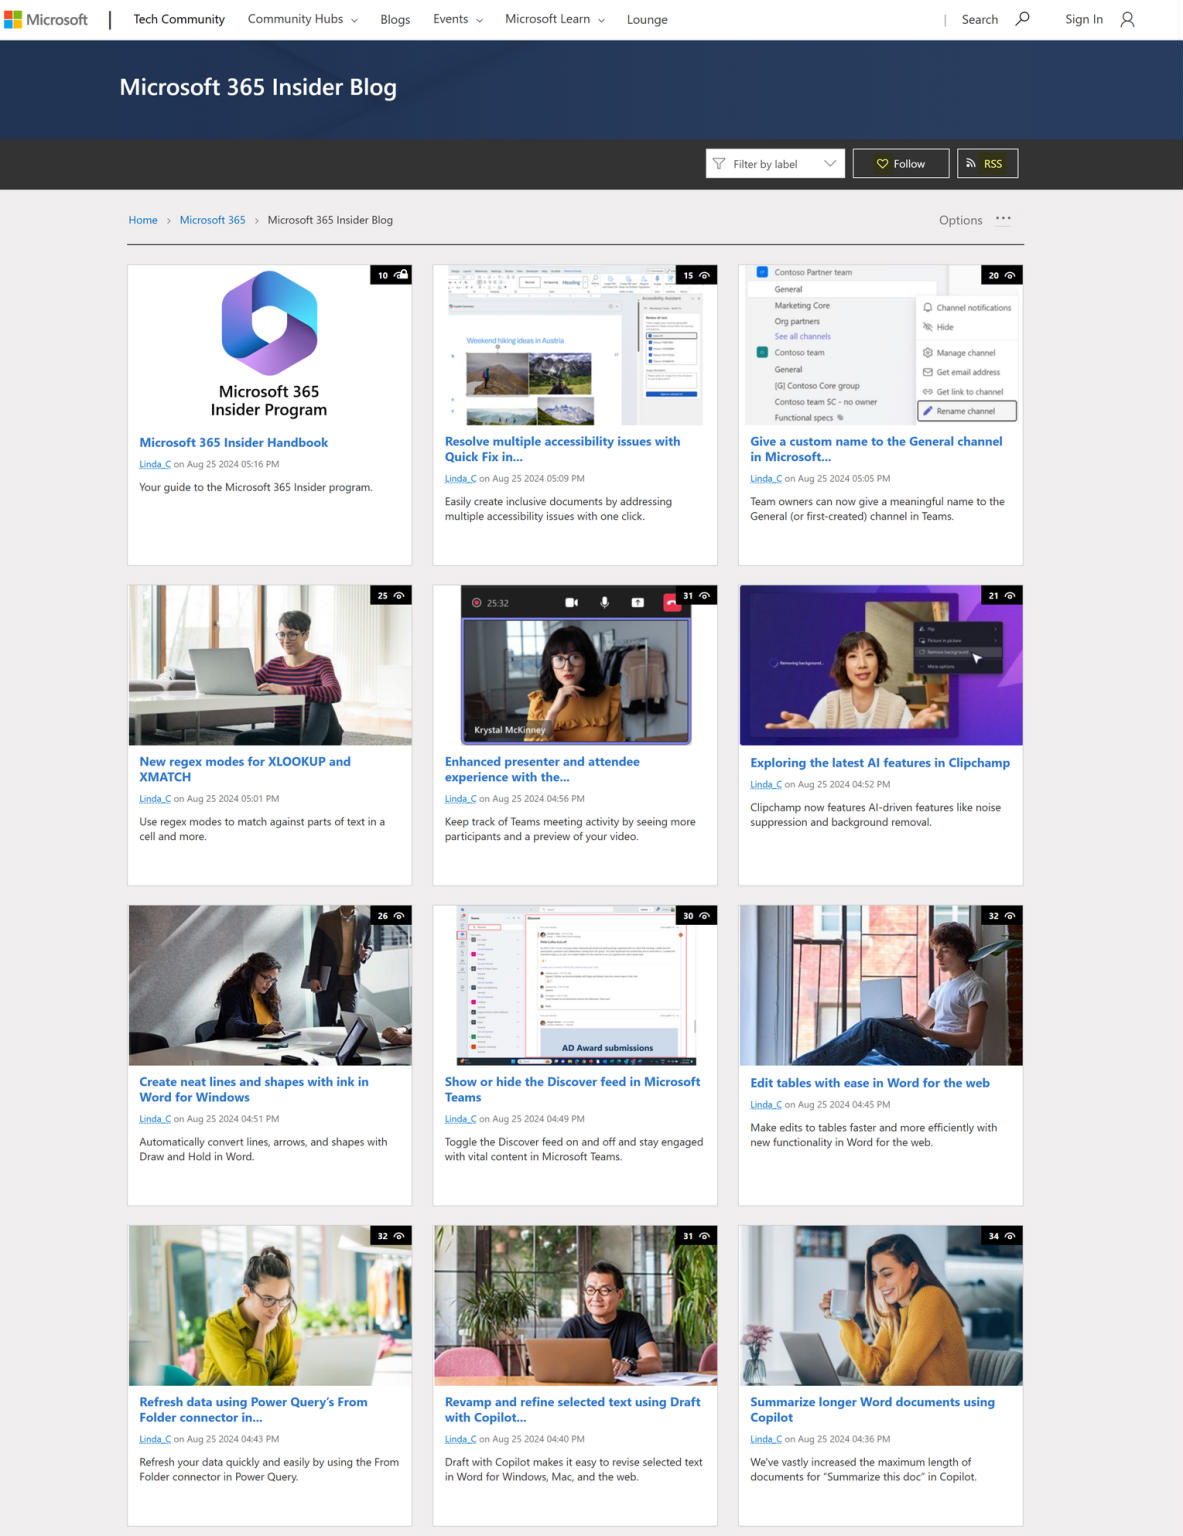The height and width of the screenshot is (1536, 1183).
Task: Open Give a custom name to General channel article
Action: point(876,449)
